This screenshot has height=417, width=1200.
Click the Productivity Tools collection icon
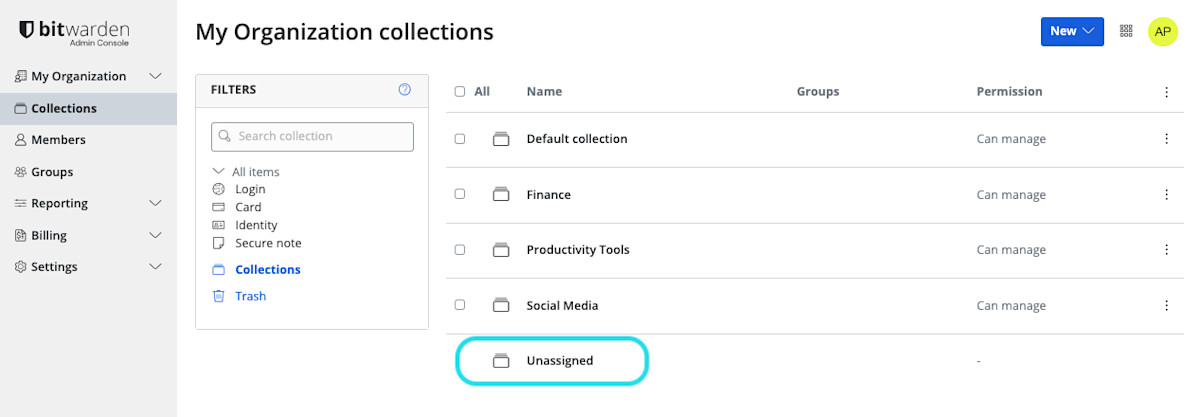501,250
